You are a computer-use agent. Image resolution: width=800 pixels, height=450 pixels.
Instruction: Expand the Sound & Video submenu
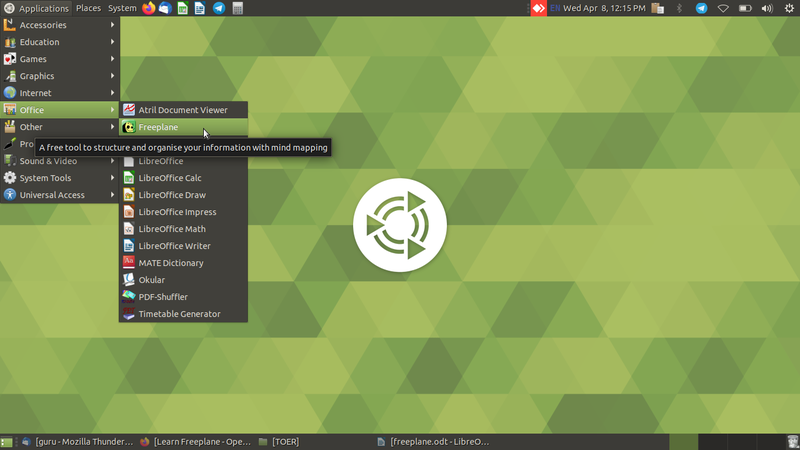(60, 161)
